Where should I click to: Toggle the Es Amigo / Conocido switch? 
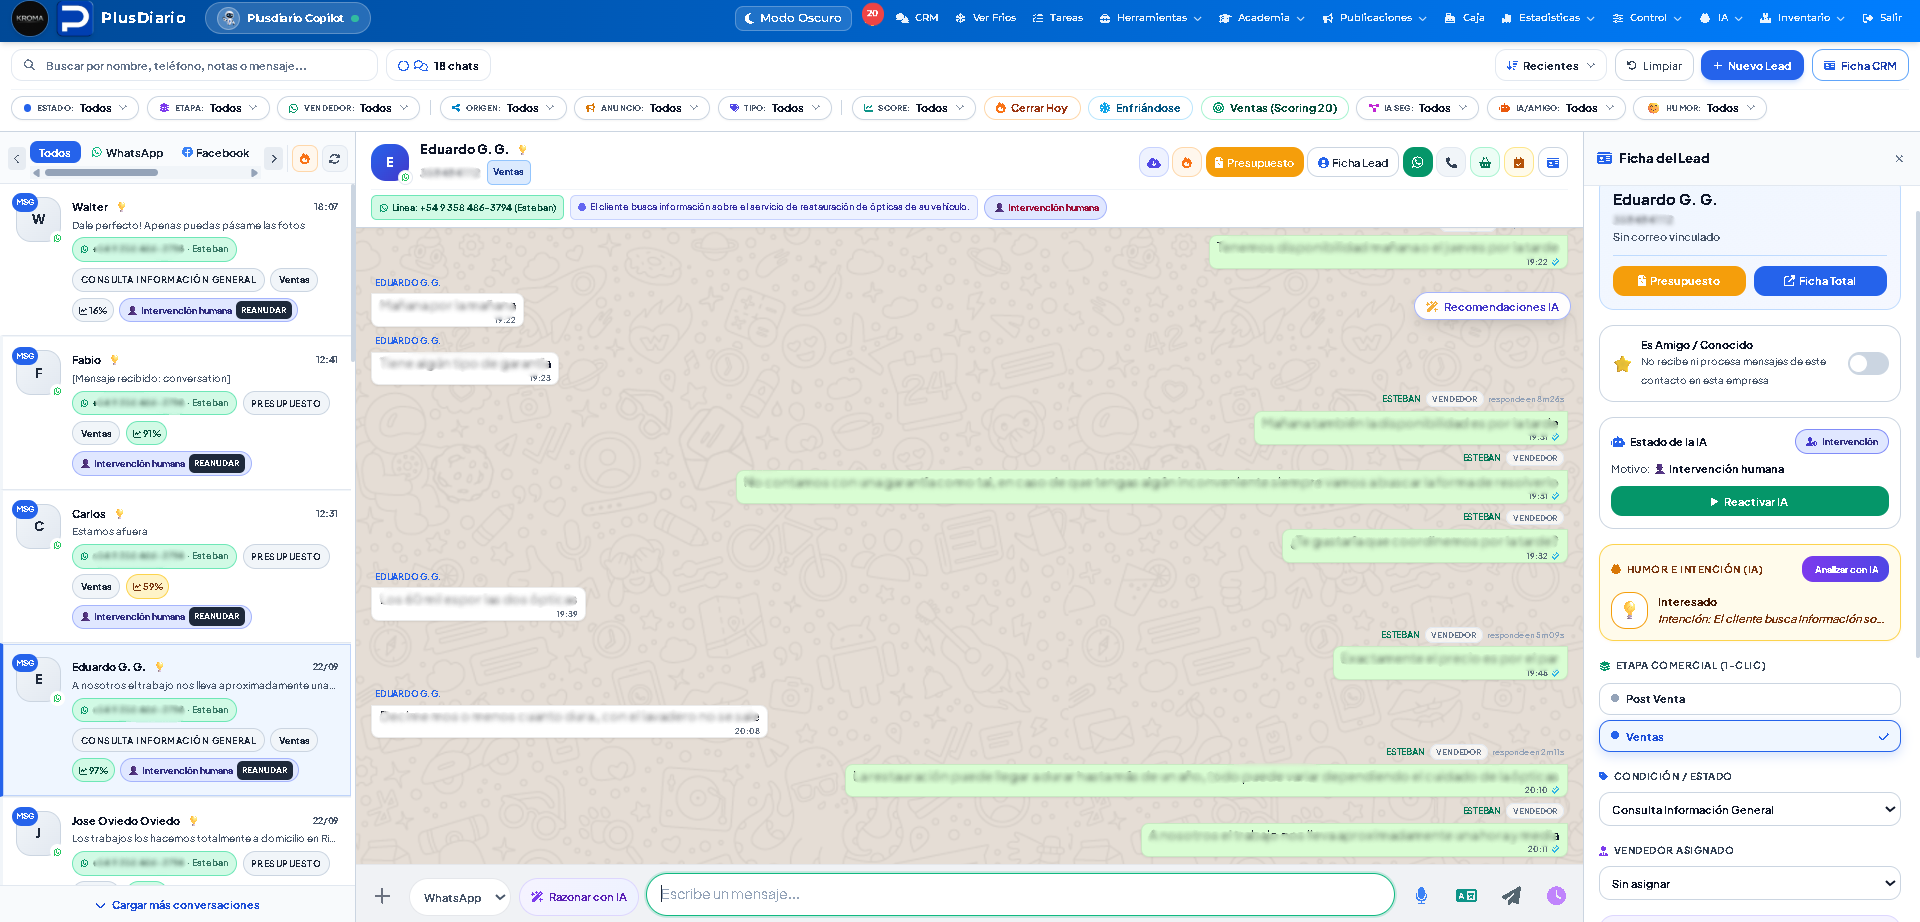pyautogui.click(x=1868, y=363)
